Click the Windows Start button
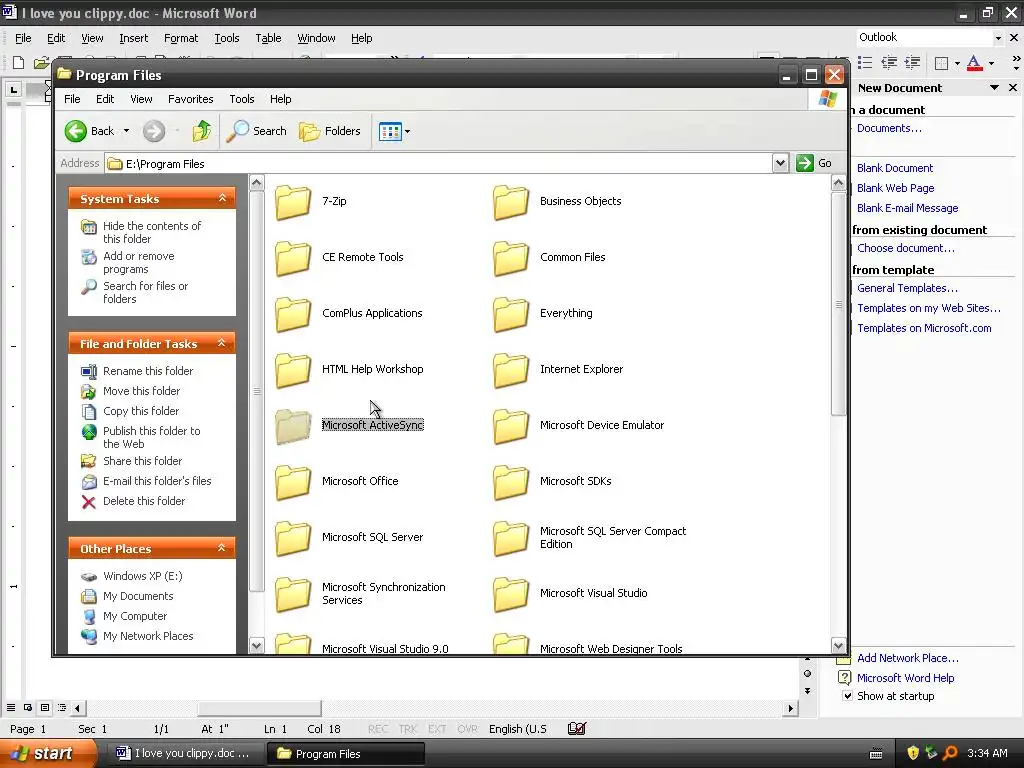The image size is (1024, 768). 46,754
